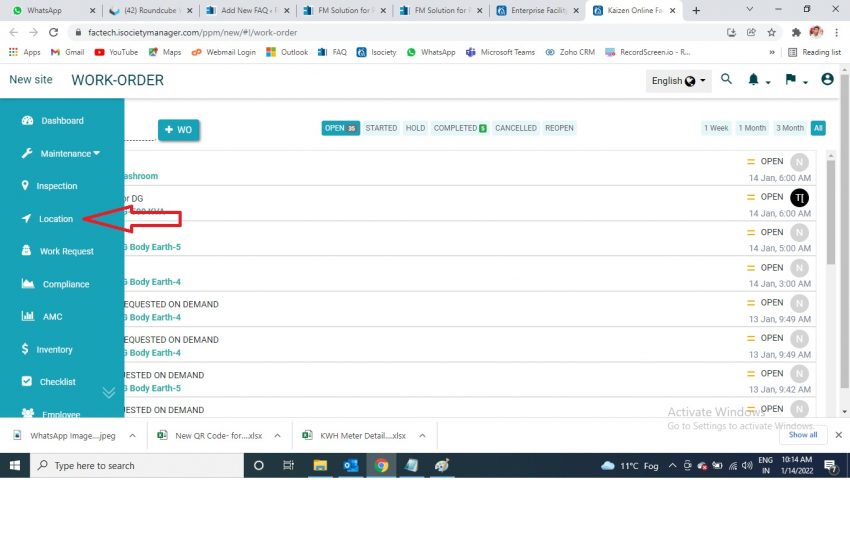The width and height of the screenshot is (850, 558).
Task: Open Inventory section
Action: pyautogui.click(x=47, y=349)
